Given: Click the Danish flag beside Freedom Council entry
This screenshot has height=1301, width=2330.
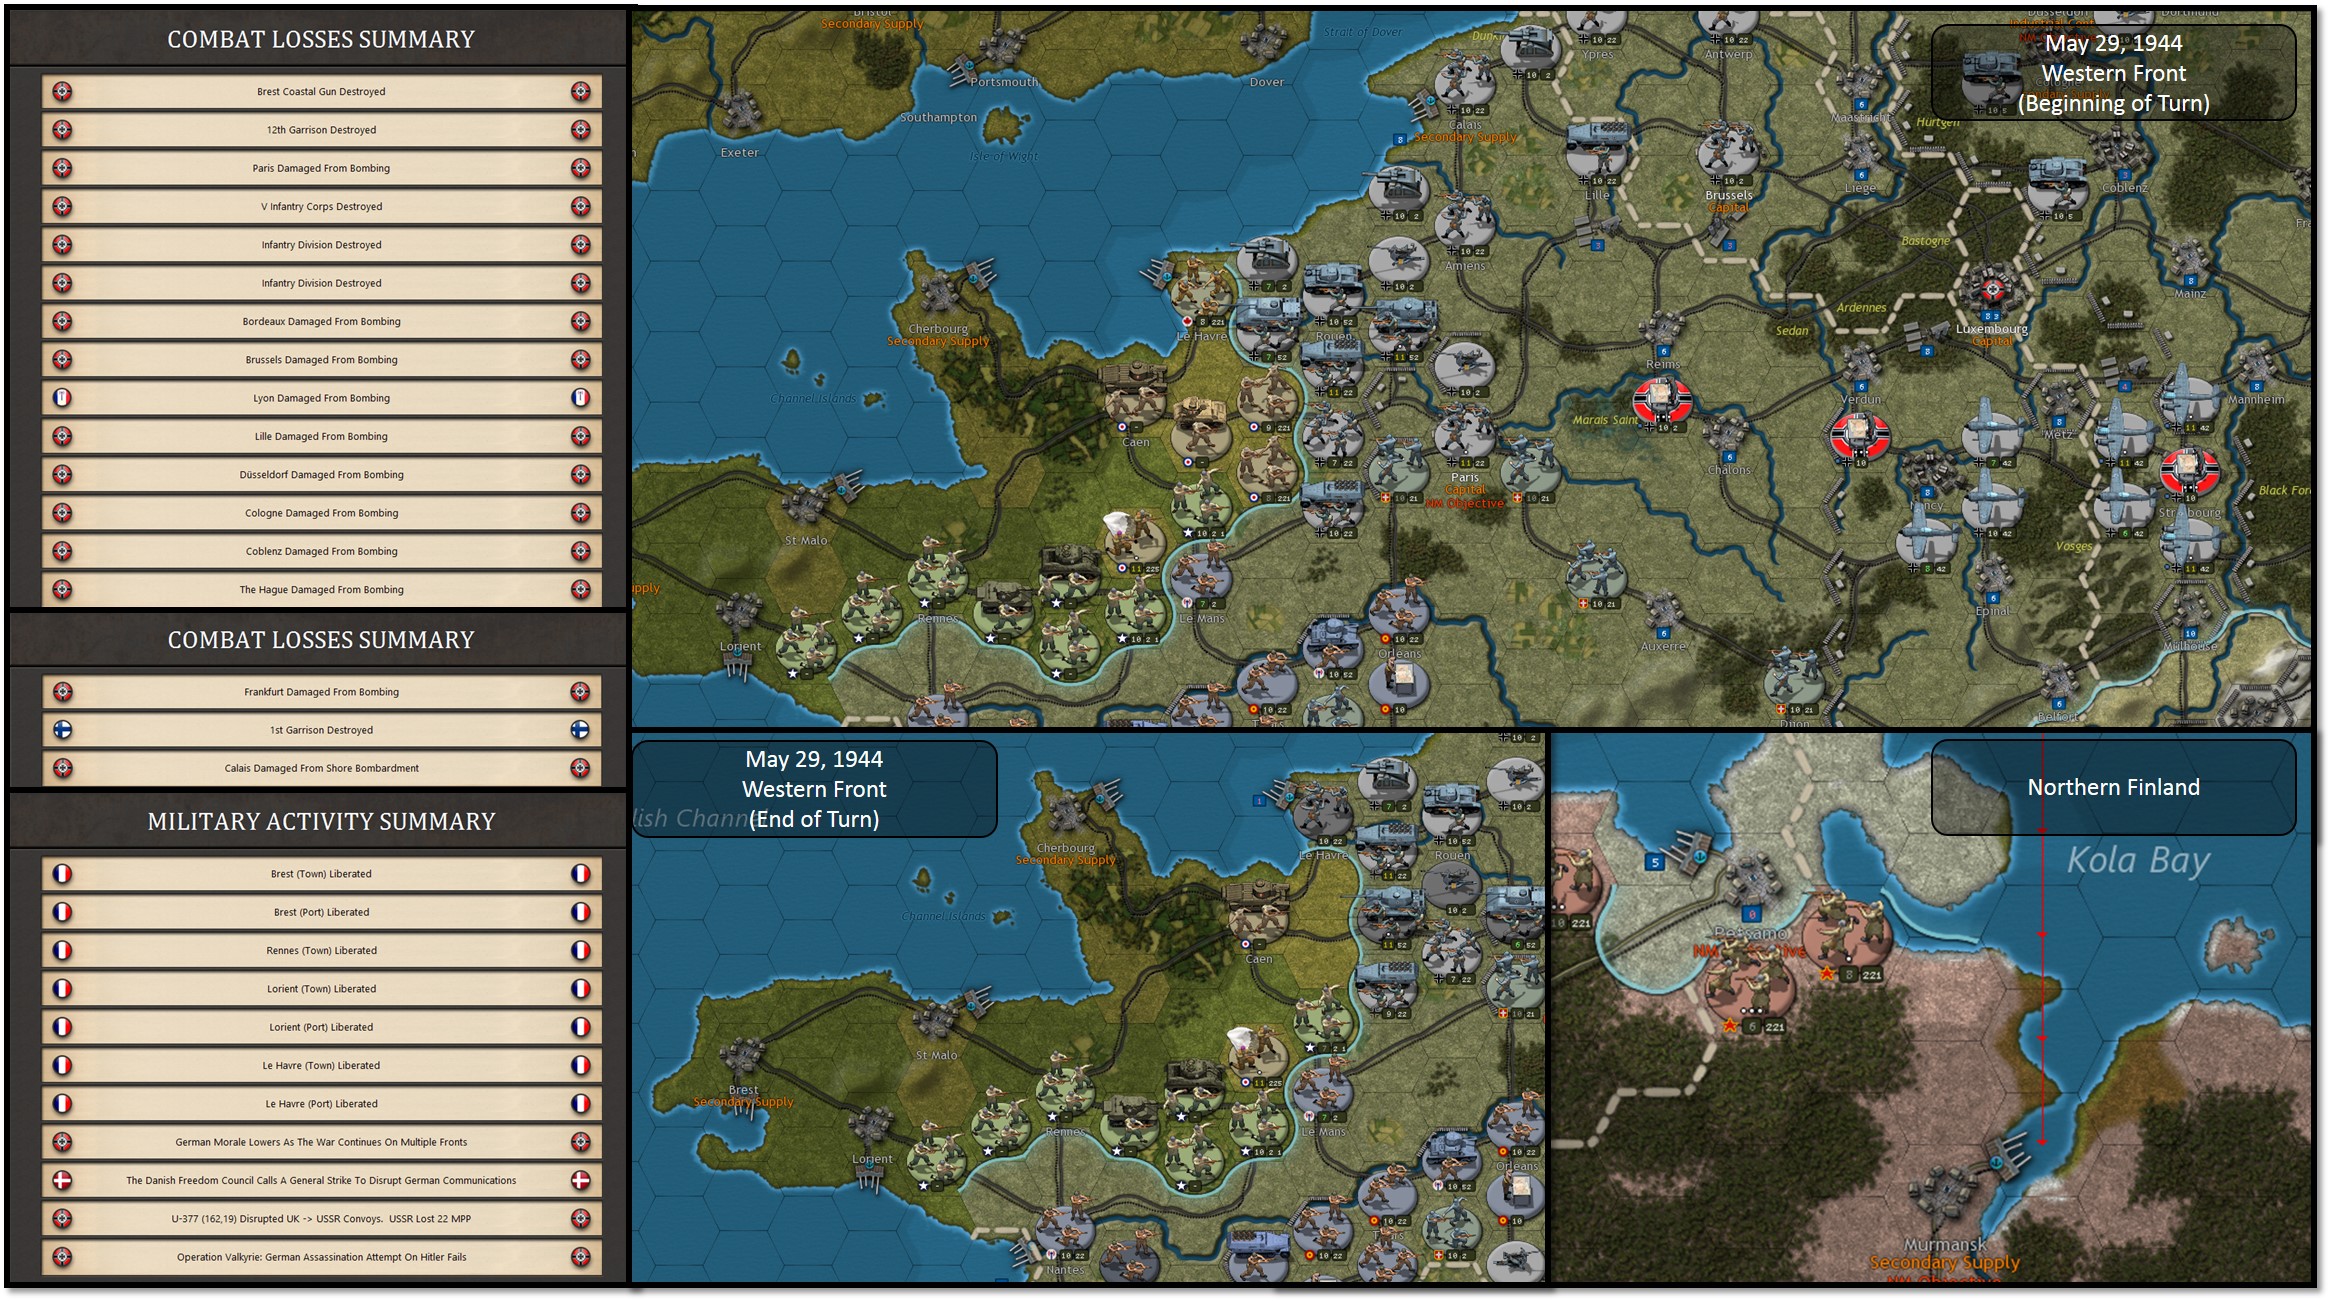Looking at the screenshot, I should 62,1181.
